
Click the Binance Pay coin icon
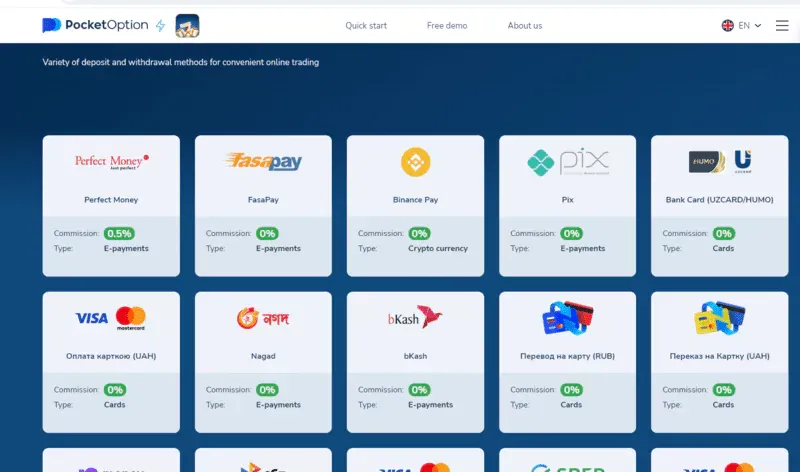tap(415, 162)
